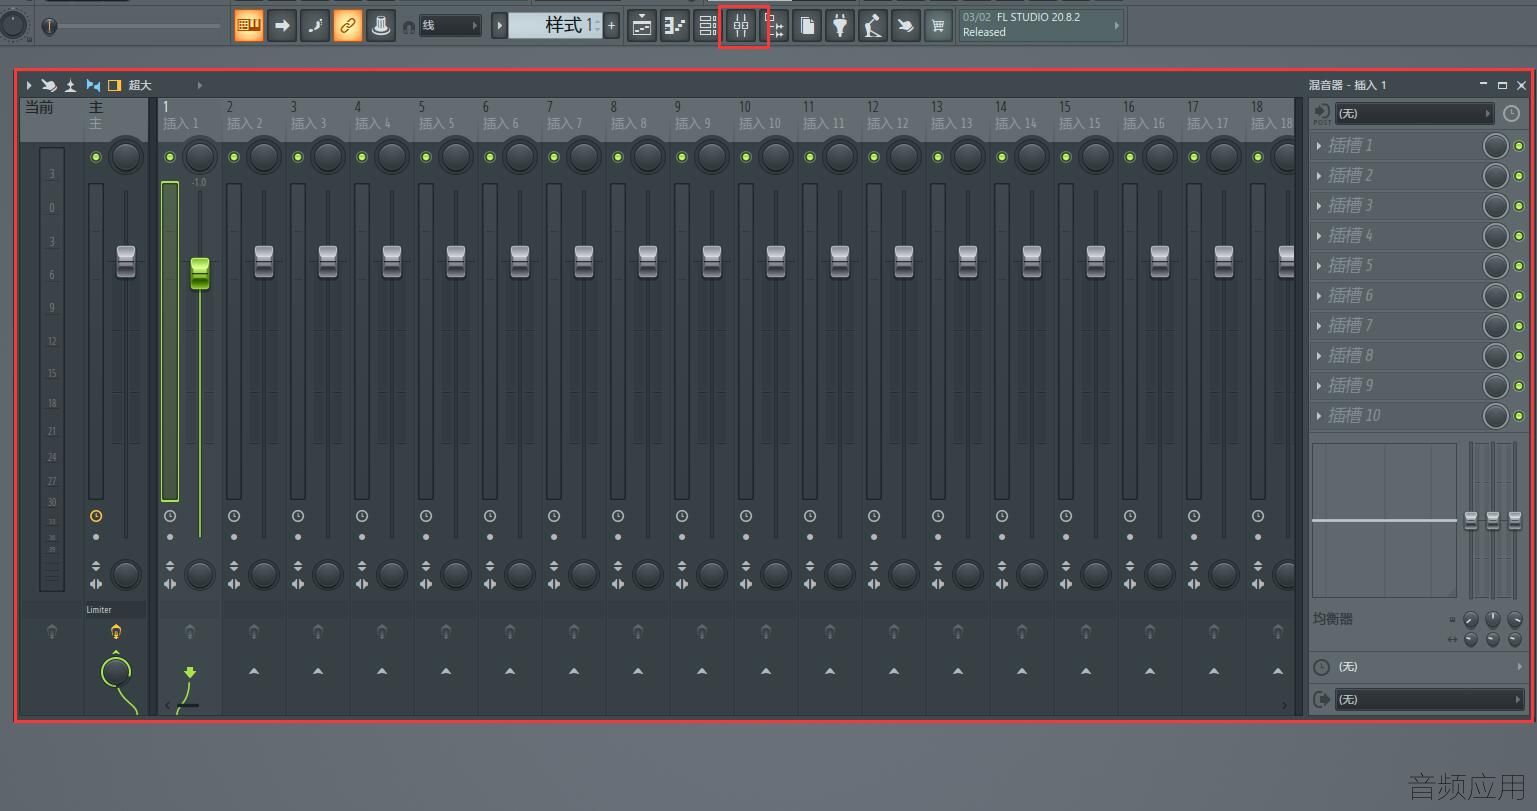Screen dimensions: 1537x811
Task: Open the Mixer window from the toolbar
Action: click(x=741, y=26)
